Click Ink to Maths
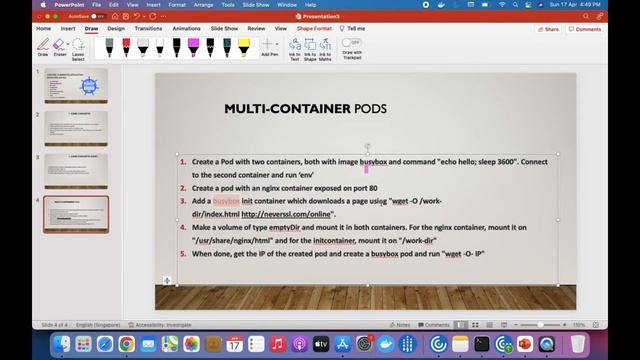 pos(325,49)
